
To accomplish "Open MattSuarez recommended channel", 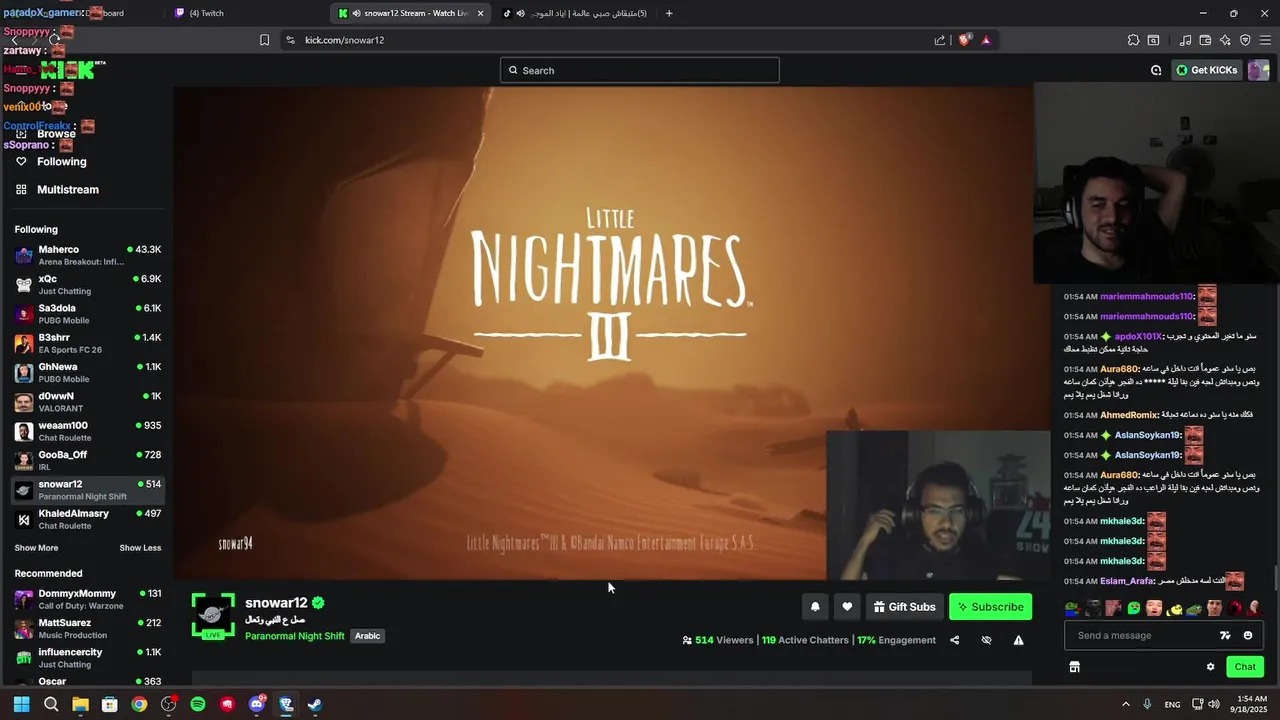I will click(88, 628).
